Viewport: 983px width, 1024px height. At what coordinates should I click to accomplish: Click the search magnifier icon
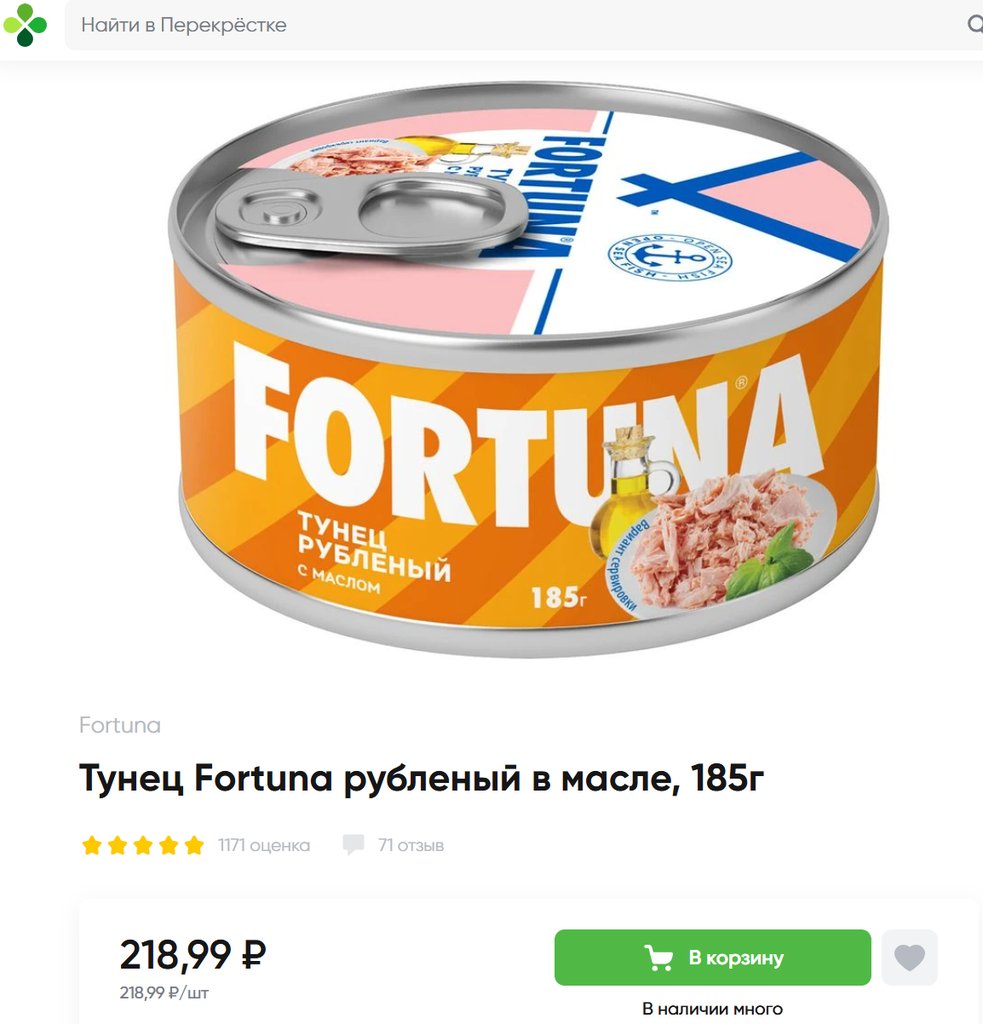[975, 24]
